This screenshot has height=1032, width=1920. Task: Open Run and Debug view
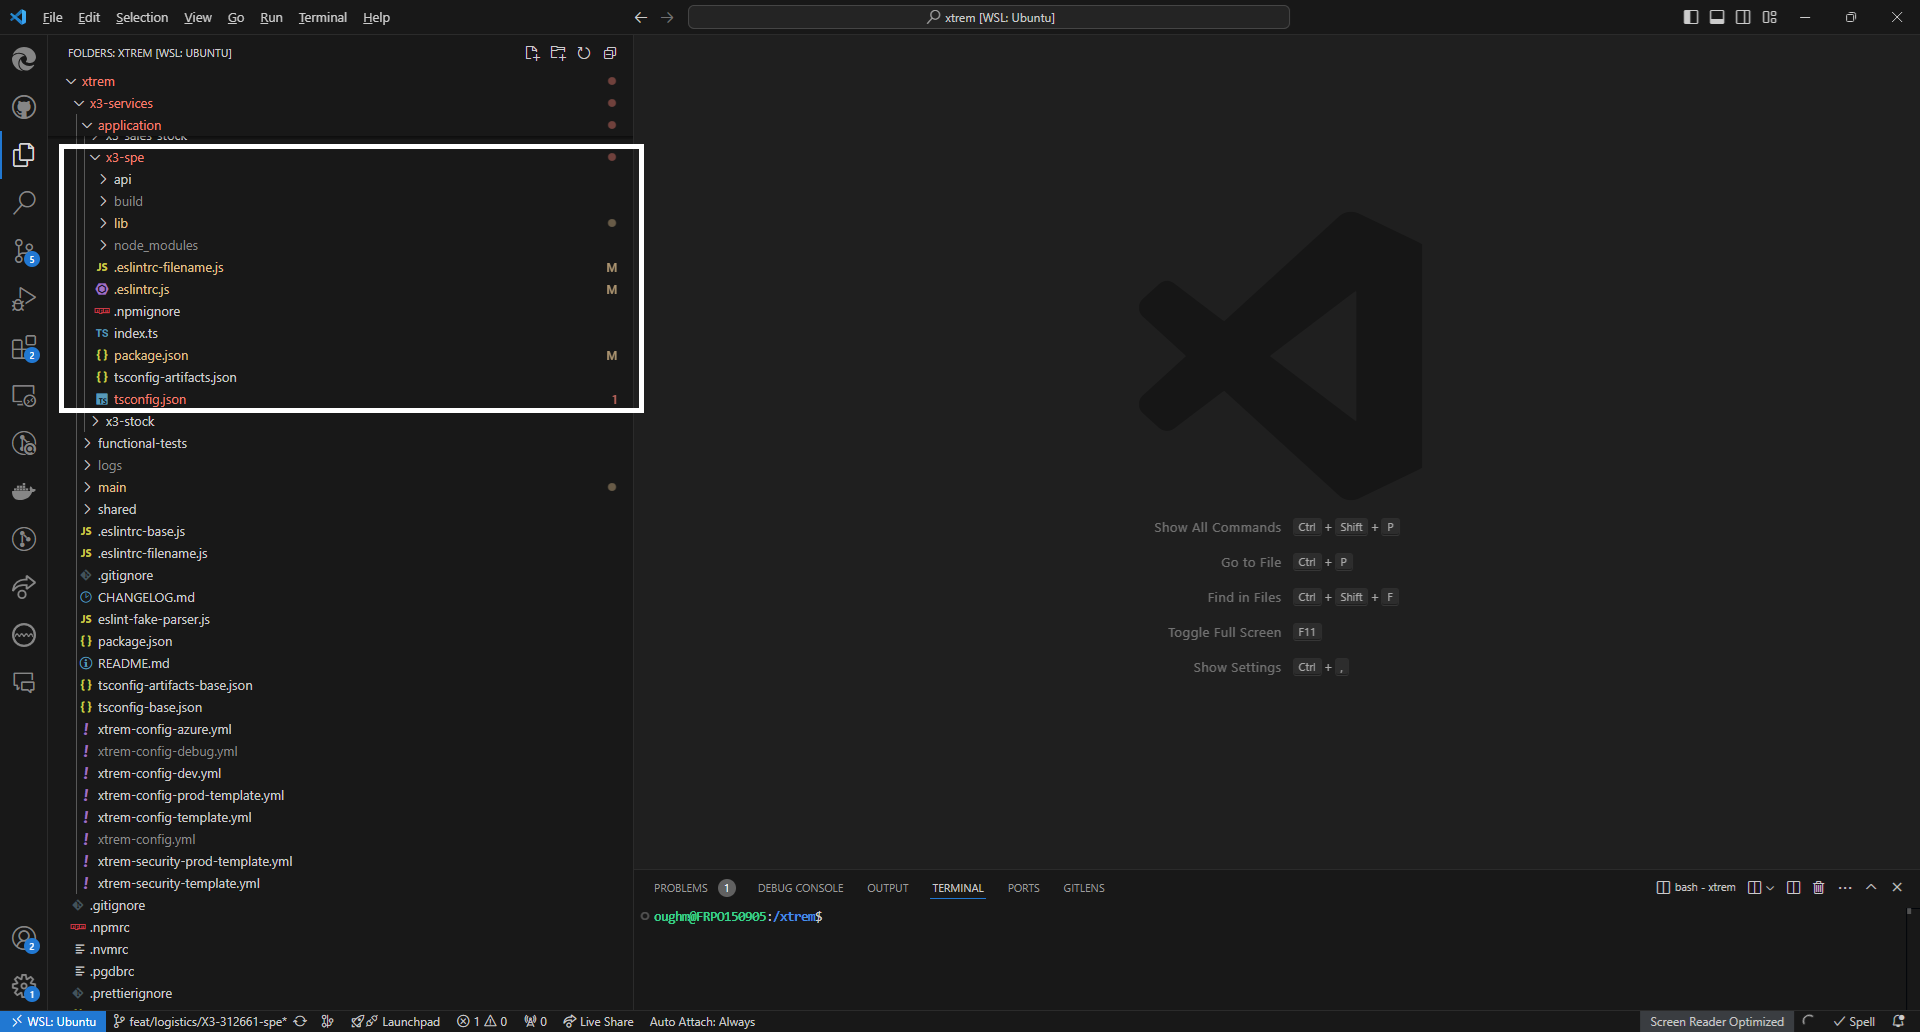(x=24, y=299)
